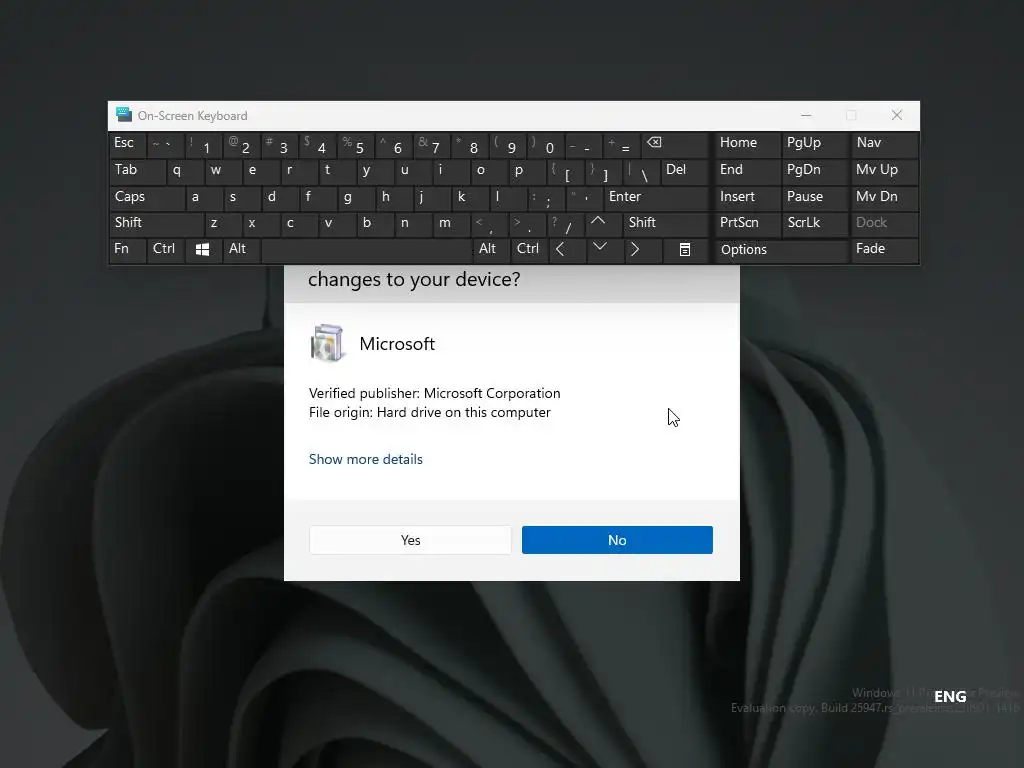Toggle the left Ctrl key

pyautogui.click(x=165, y=249)
